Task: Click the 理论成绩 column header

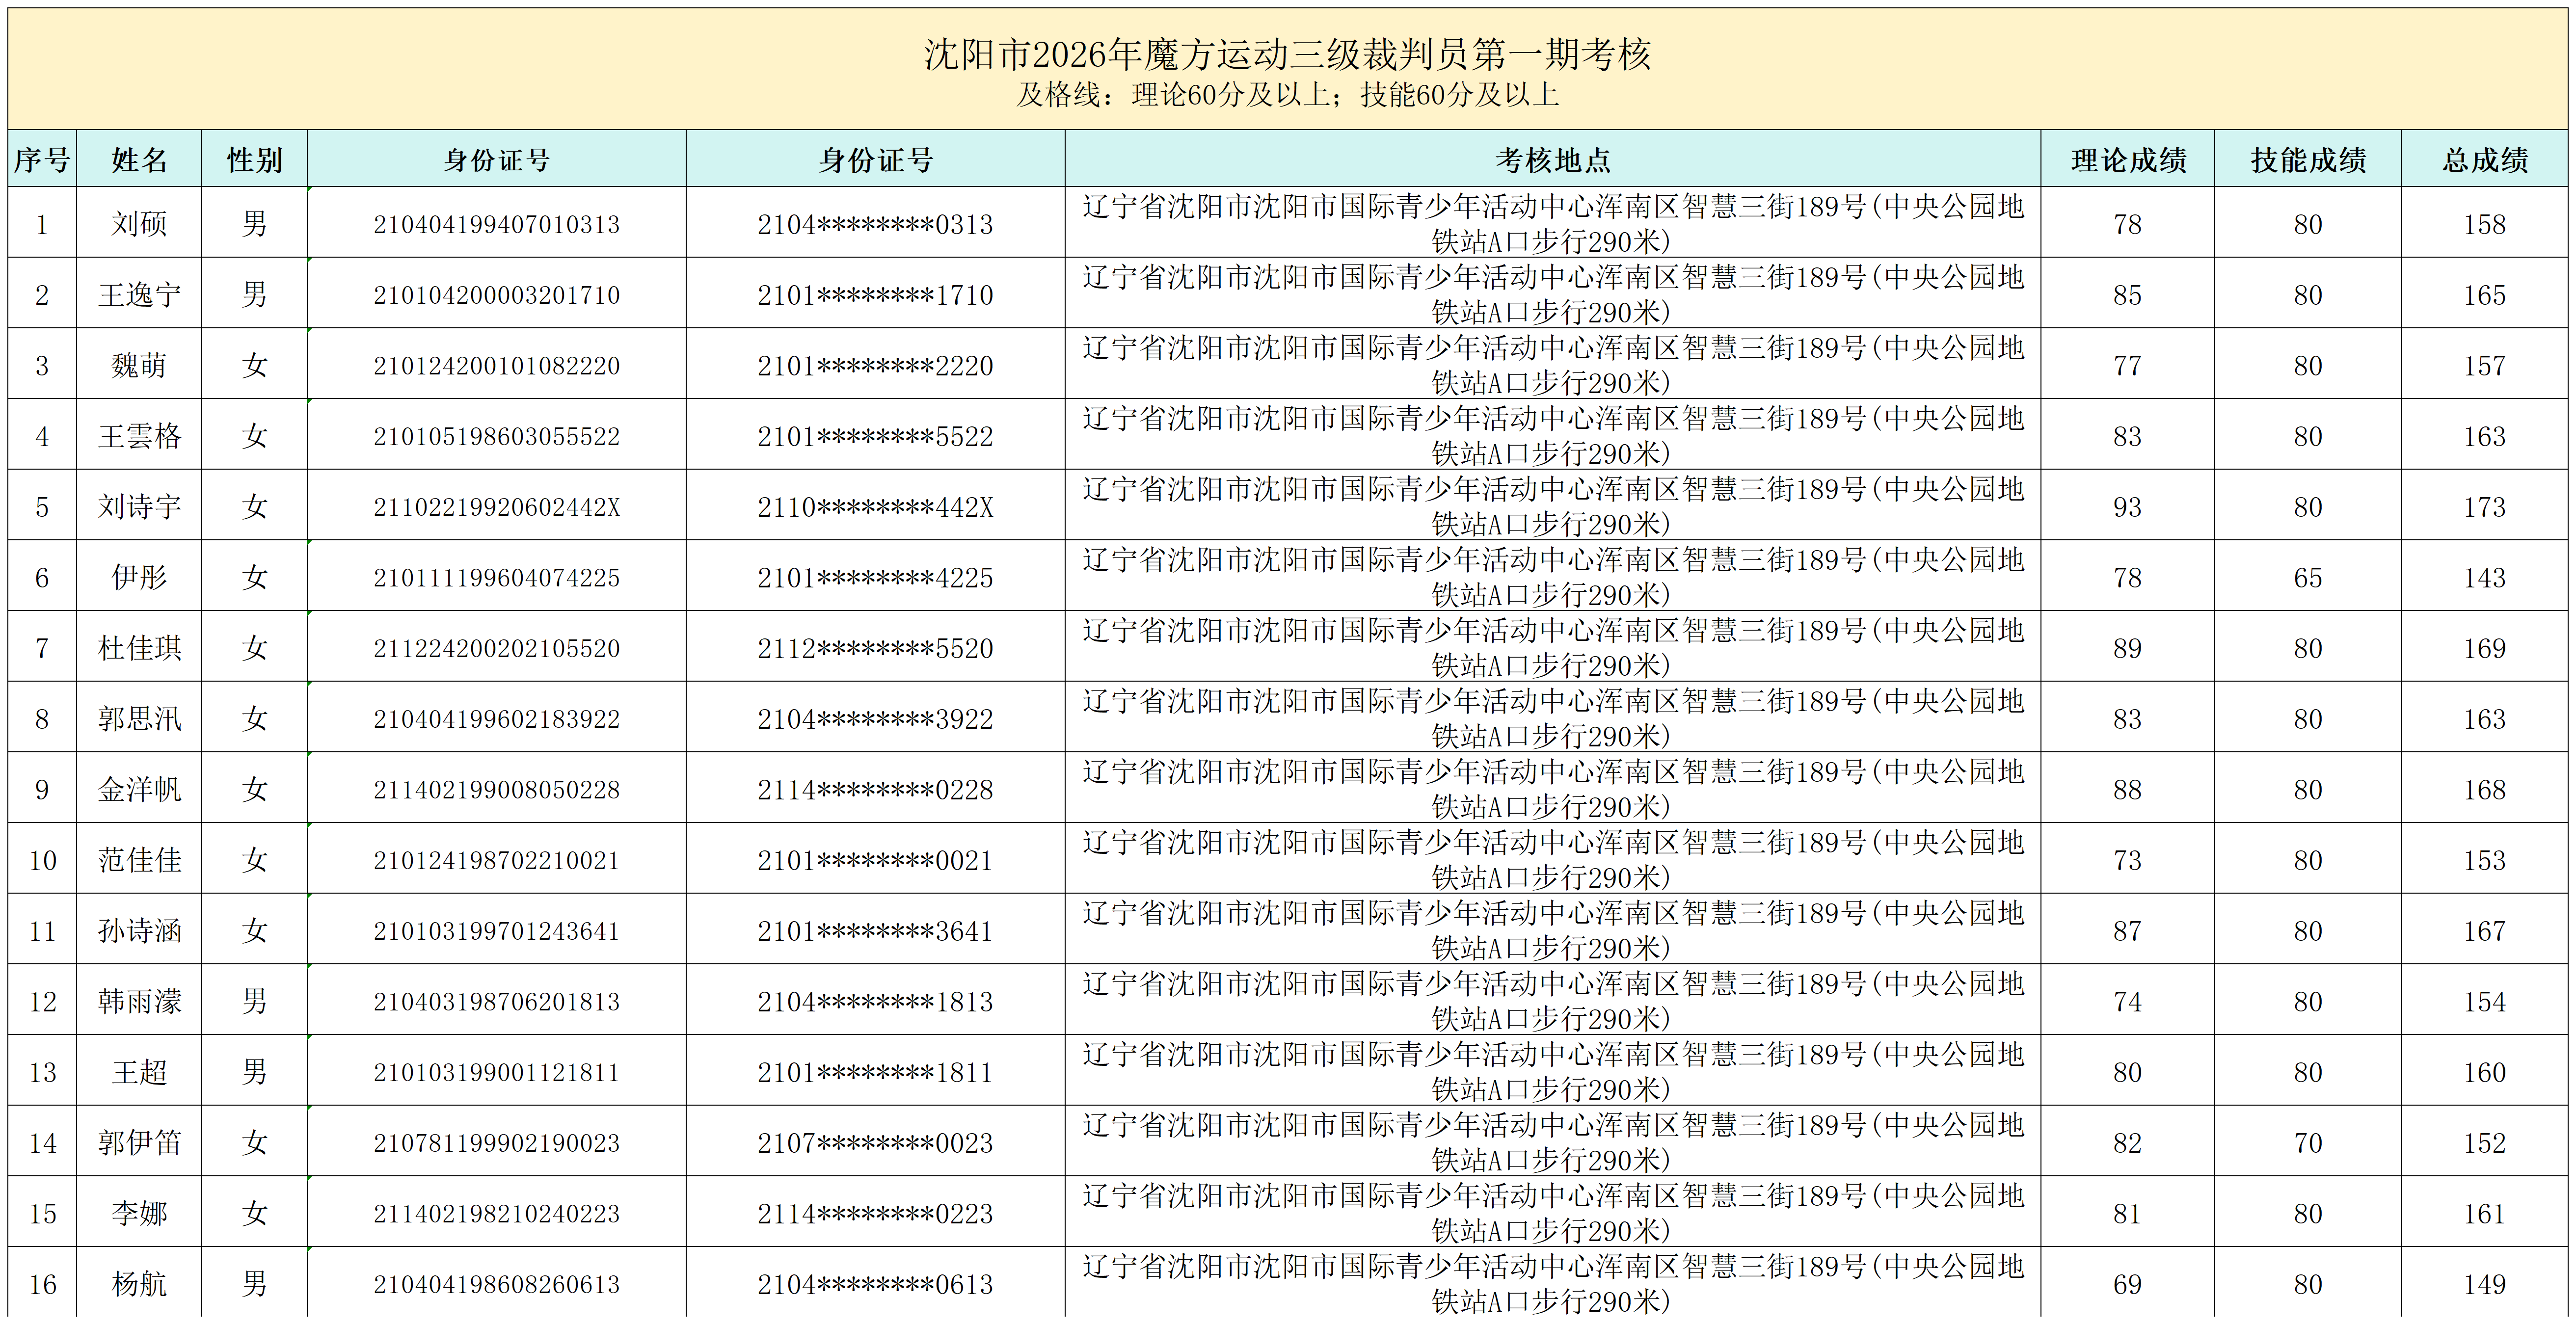Action: 2127,159
